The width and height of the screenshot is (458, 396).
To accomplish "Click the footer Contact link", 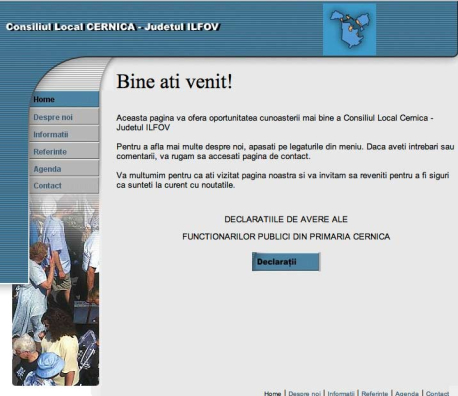I will point(437,393).
